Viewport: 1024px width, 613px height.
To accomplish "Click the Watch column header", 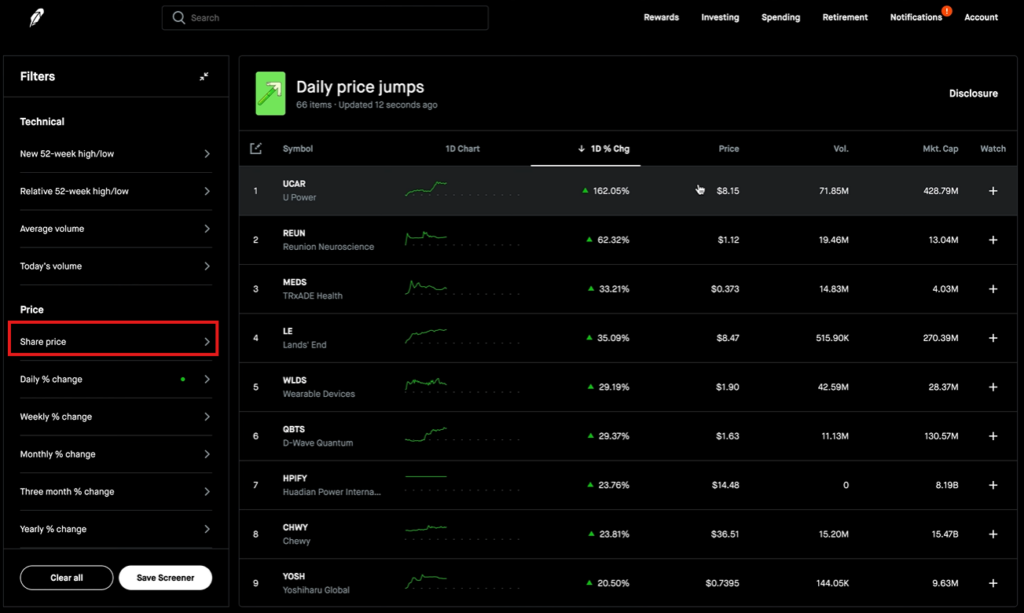I will pos(993,149).
